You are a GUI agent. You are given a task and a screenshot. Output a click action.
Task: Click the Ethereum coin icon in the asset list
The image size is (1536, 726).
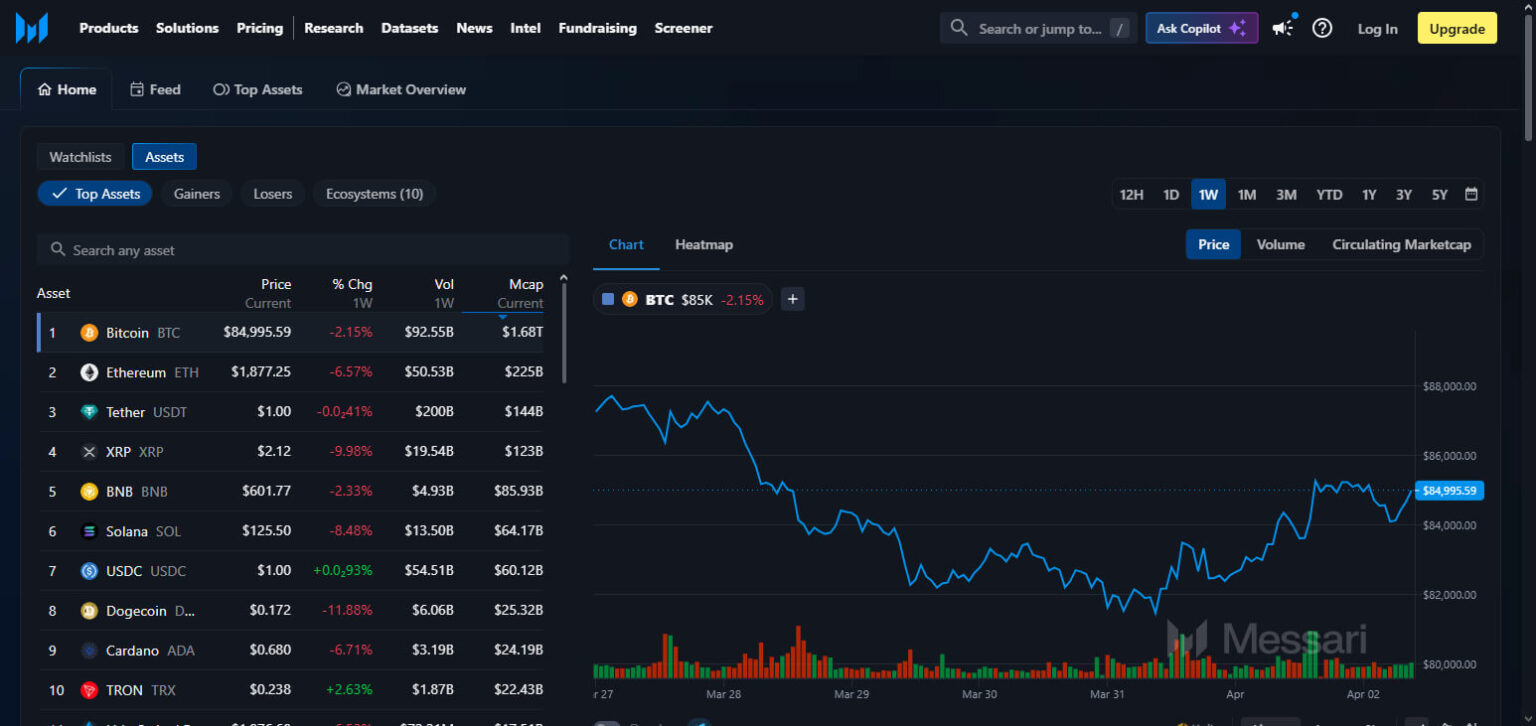(x=88, y=372)
